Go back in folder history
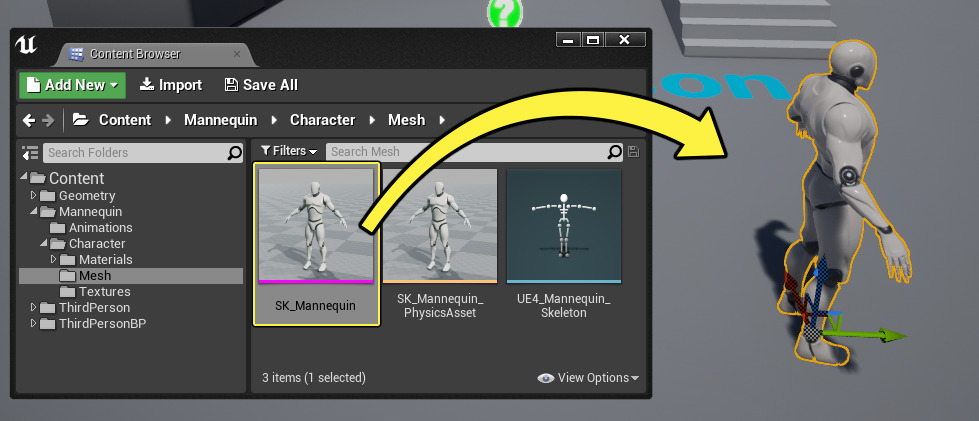Viewport: 979px width, 421px height. (x=29, y=120)
